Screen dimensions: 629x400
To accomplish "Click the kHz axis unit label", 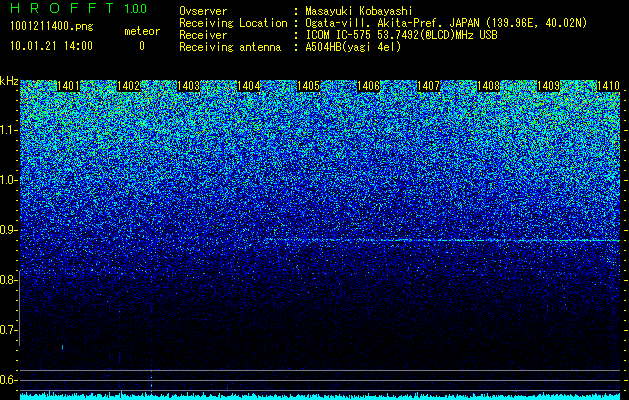I will point(9,81).
